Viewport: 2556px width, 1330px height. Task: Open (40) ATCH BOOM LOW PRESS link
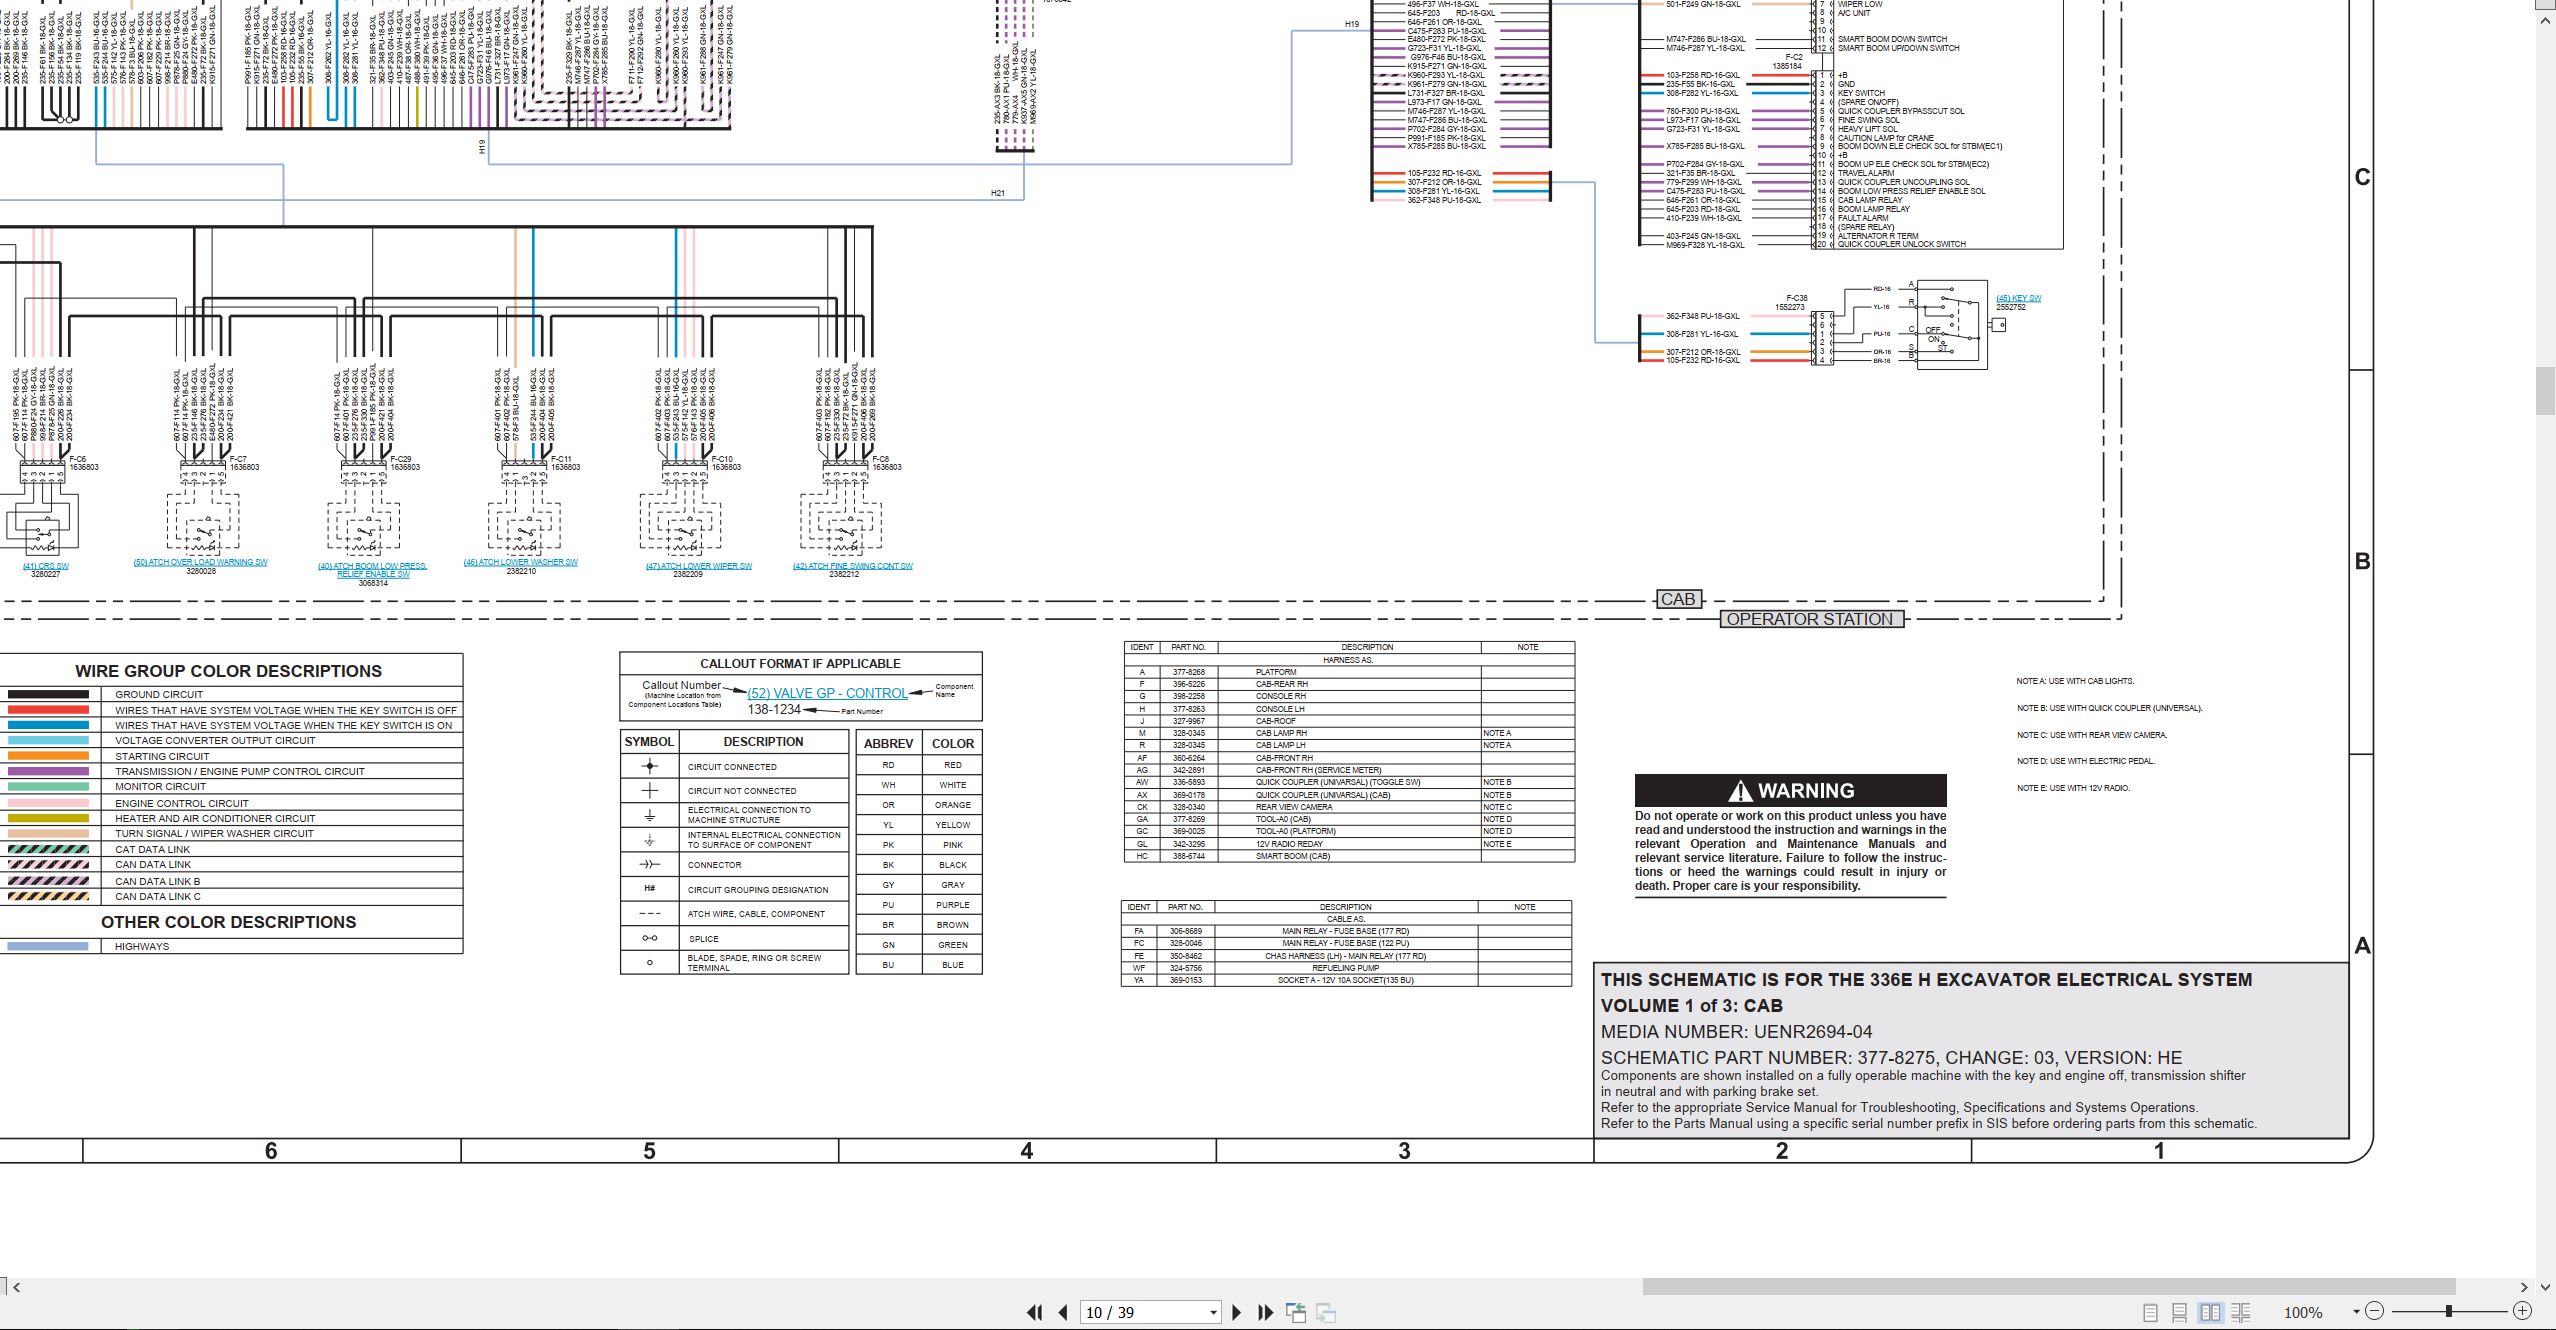372,570
